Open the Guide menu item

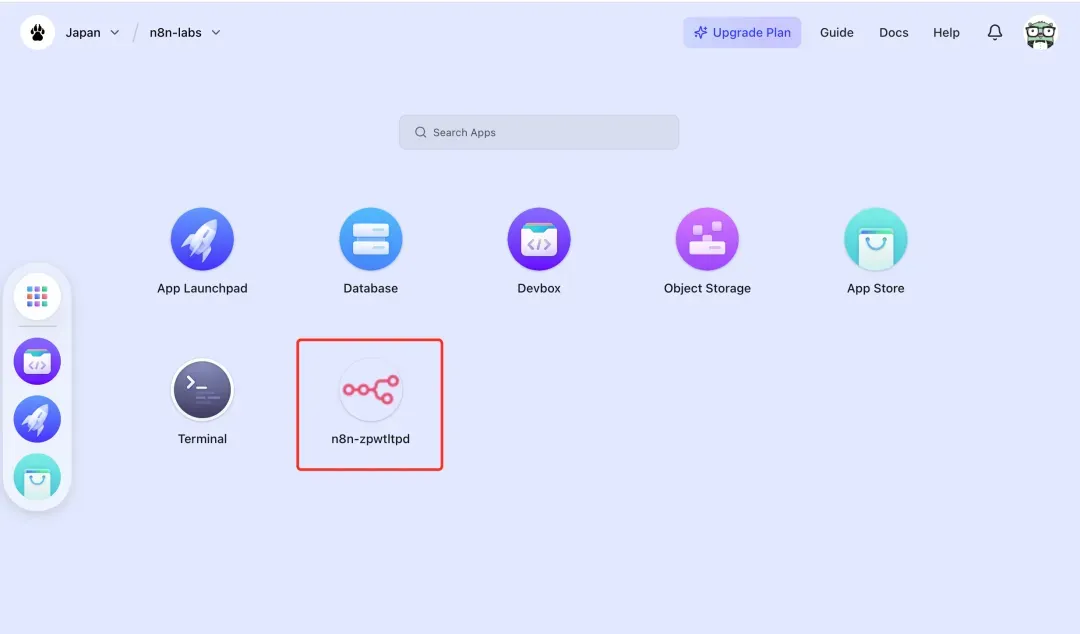click(836, 32)
